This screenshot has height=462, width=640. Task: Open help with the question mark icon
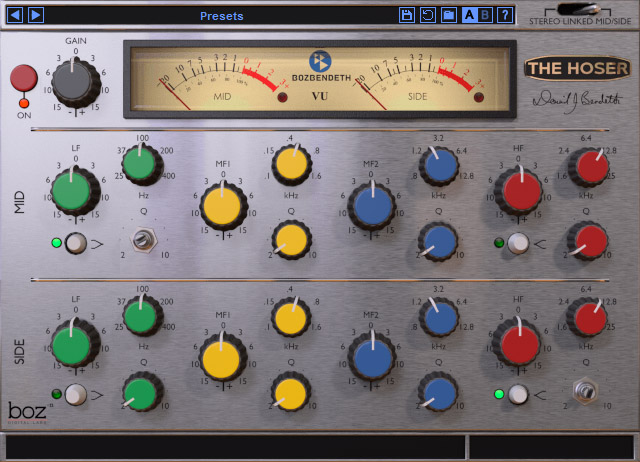coord(506,15)
